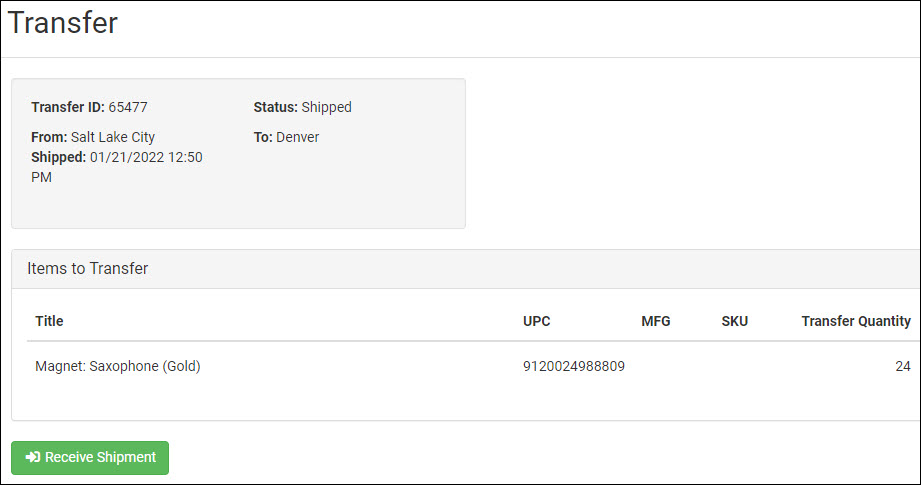Click the Receive Shipment button
Image resolution: width=921 pixels, height=485 pixels.
(x=90, y=457)
